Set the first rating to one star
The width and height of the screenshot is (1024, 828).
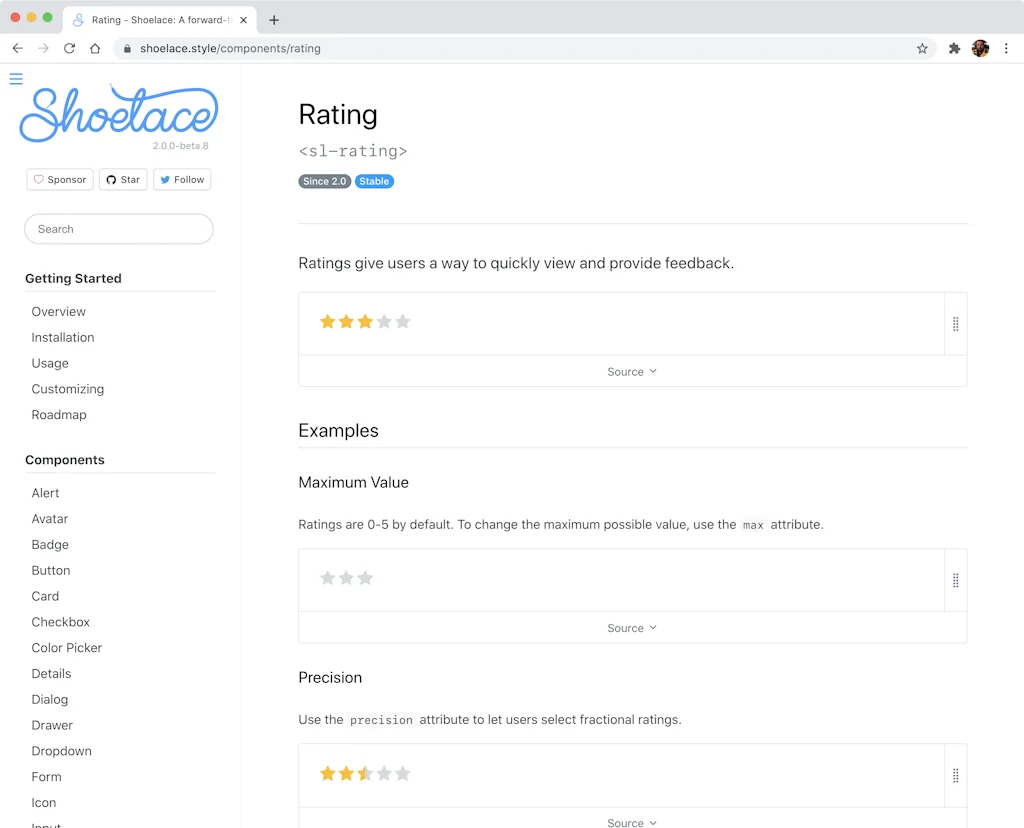[x=327, y=322]
